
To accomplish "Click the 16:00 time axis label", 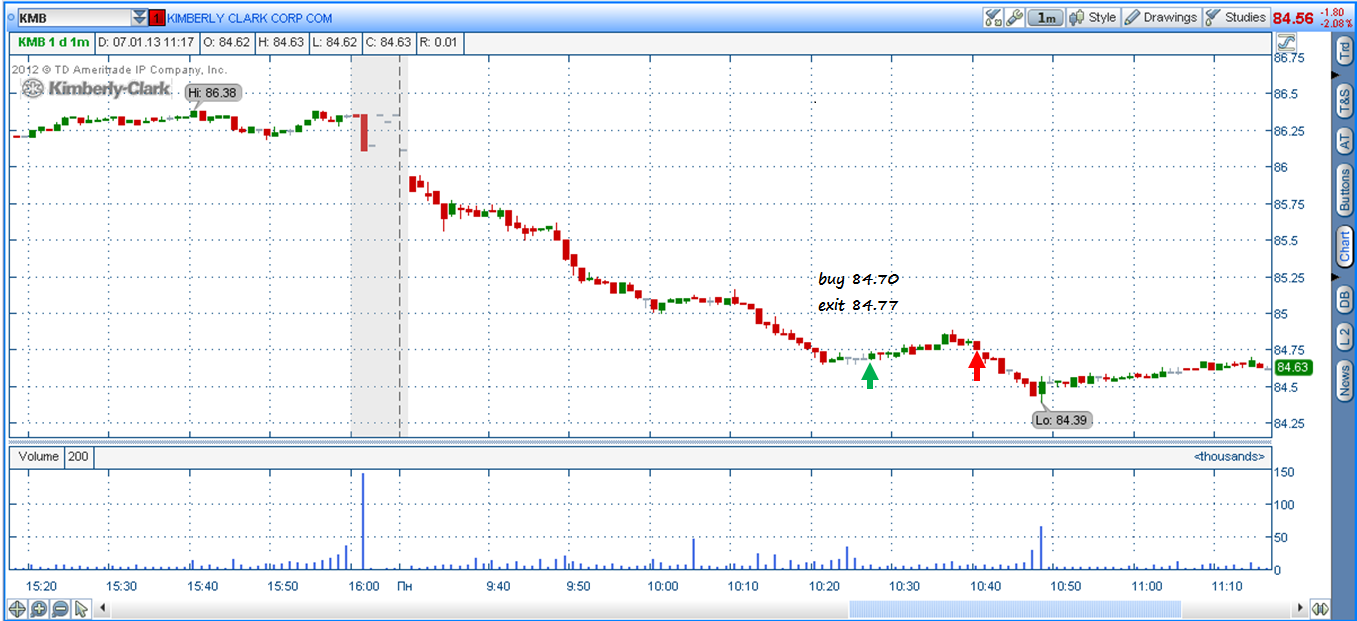I will click(364, 586).
